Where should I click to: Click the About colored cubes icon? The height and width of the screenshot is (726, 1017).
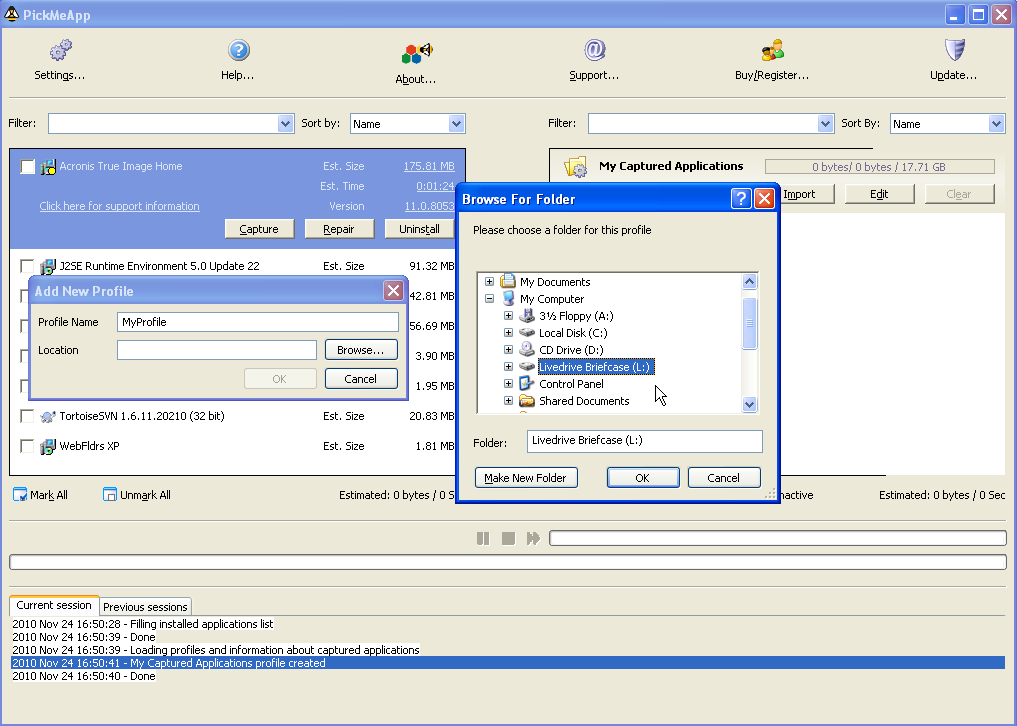click(x=416, y=53)
